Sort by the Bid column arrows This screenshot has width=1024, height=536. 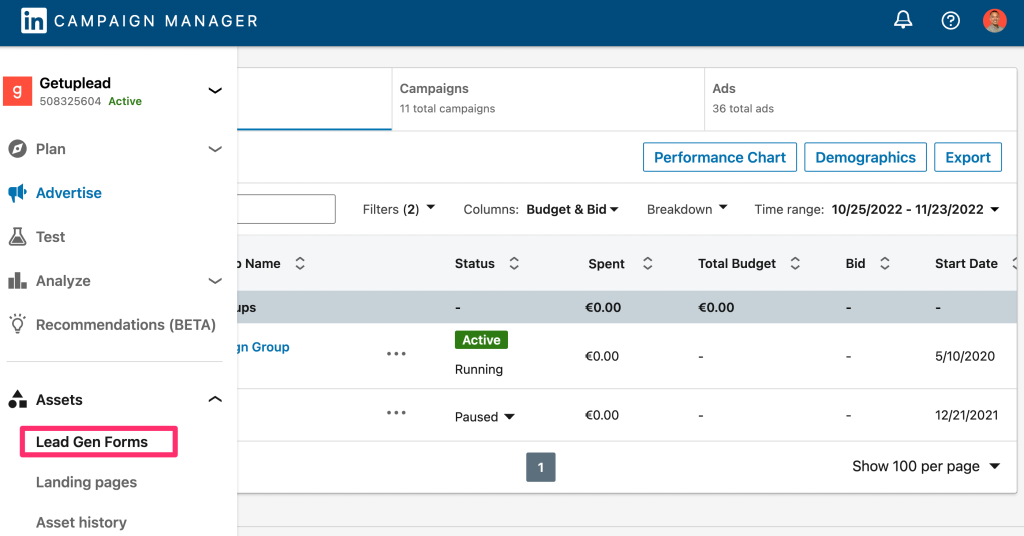point(884,263)
